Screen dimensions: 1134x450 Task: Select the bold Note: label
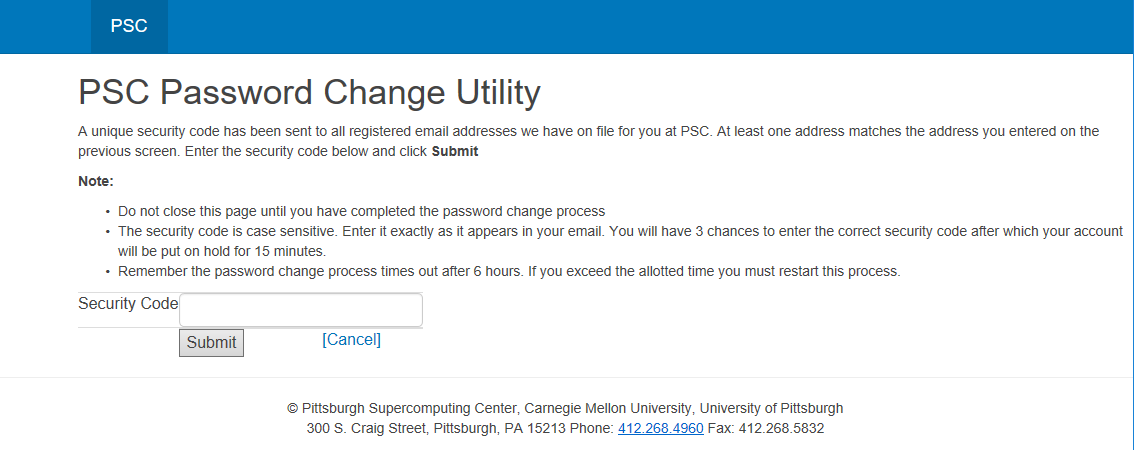coord(96,182)
